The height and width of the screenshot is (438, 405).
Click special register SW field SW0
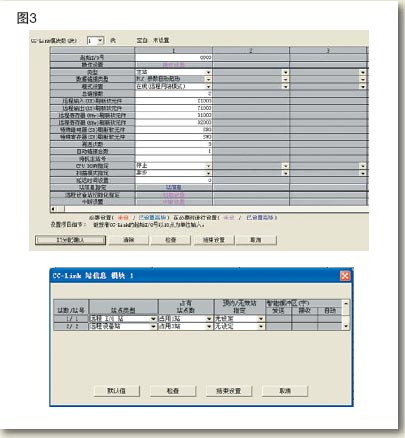[173, 137]
